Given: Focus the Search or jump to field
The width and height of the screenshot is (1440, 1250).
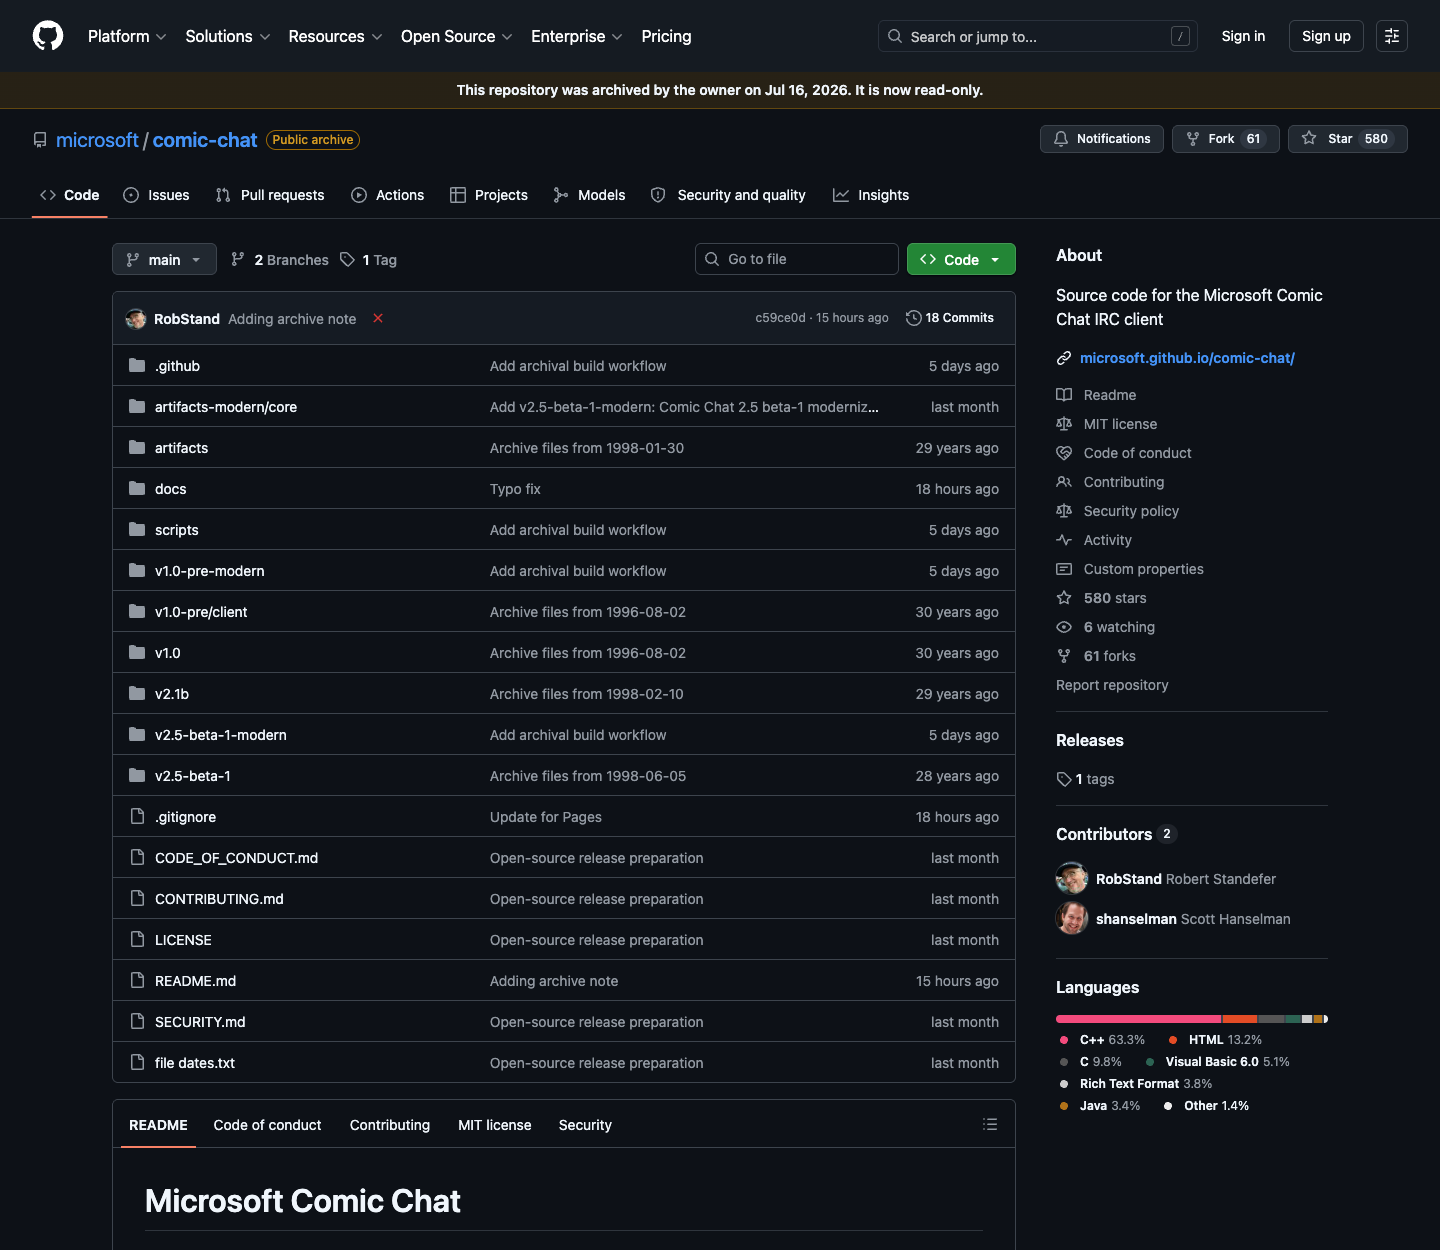Looking at the screenshot, I should coord(1038,36).
